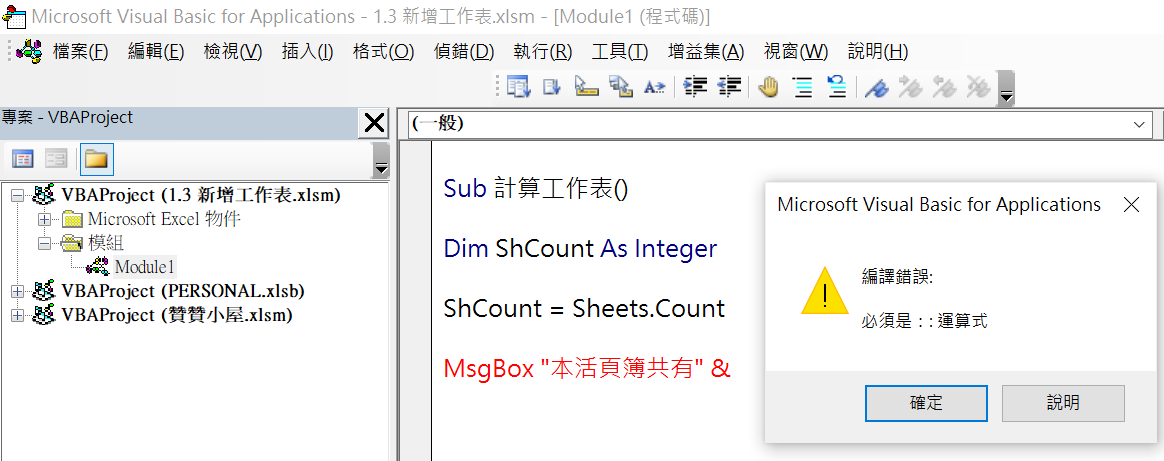
Task: Click the Uncomment Block toolbar icon
Action: click(x=837, y=87)
